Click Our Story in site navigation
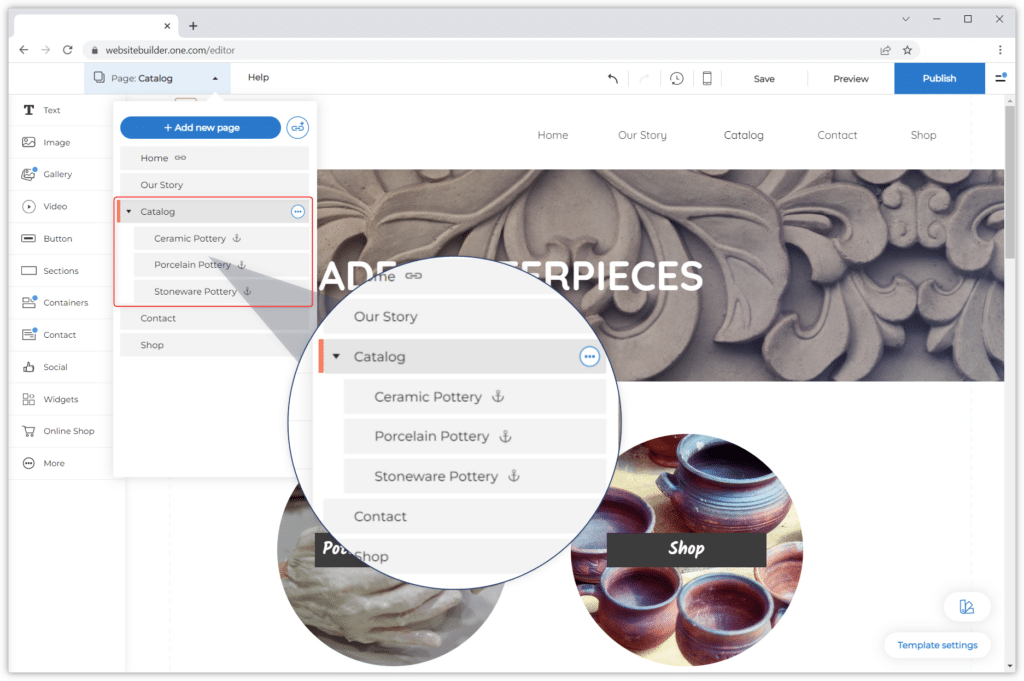 642,135
